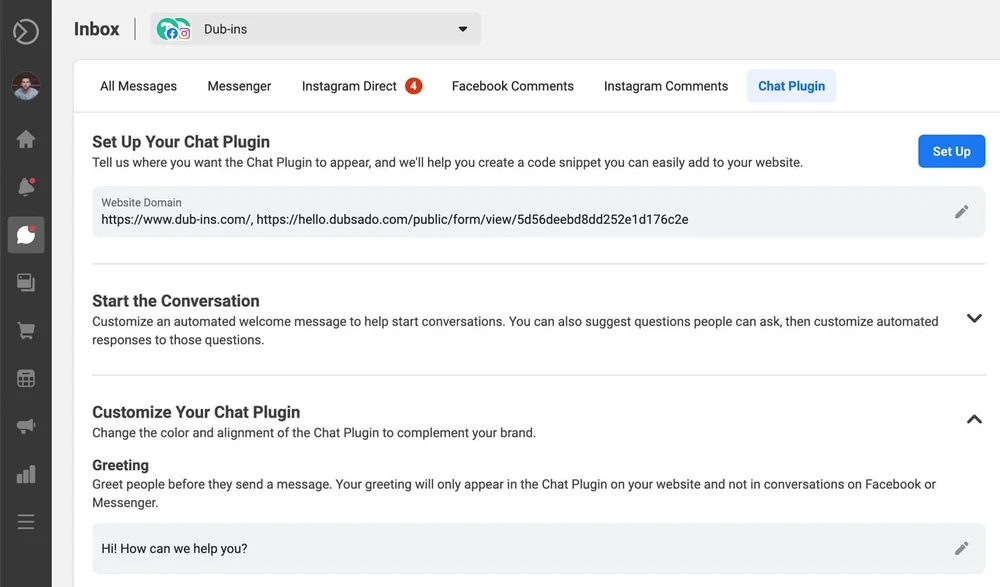Image resolution: width=1000 pixels, height=587 pixels.
Task: Edit the greeting message pencil icon
Action: 961,549
